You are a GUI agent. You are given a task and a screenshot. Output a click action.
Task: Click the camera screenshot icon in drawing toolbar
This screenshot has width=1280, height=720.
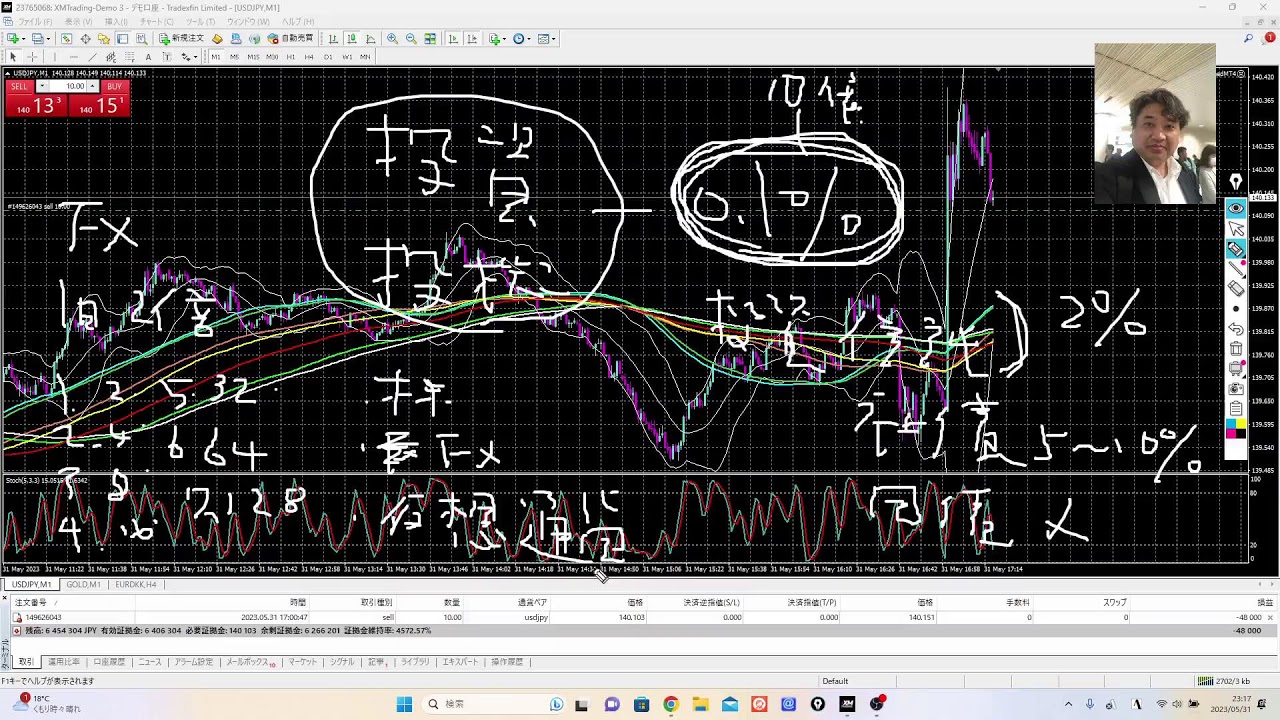tap(1236, 389)
